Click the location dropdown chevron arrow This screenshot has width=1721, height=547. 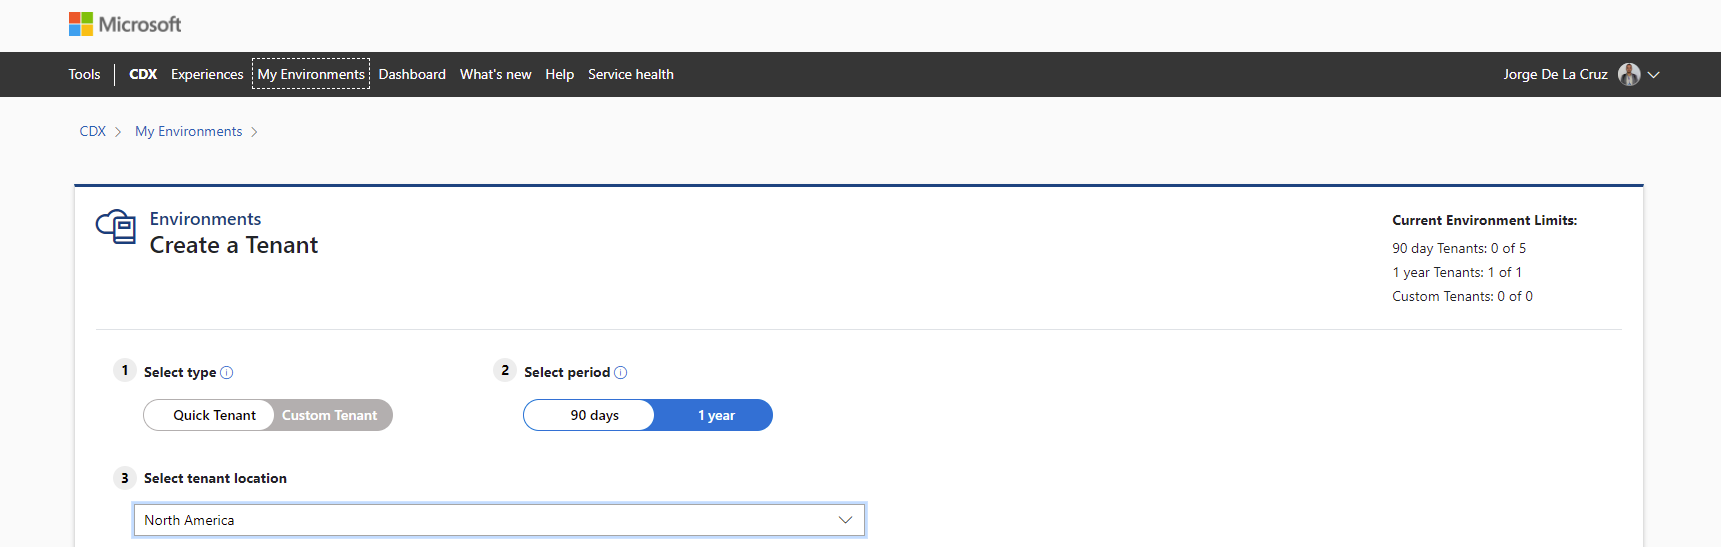(x=845, y=520)
